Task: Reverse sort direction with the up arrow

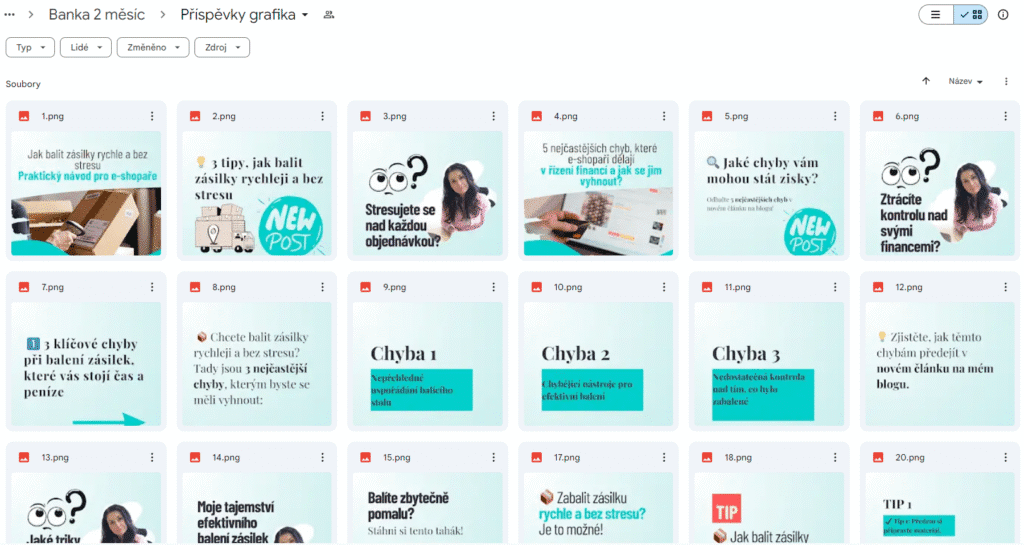Action: pyautogui.click(x=925, y=81)
